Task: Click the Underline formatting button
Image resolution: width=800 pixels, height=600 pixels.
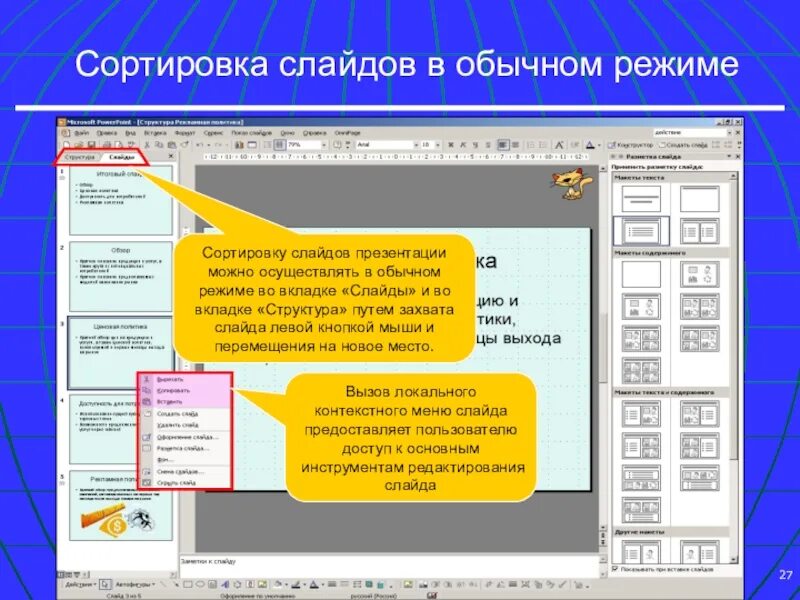Action: (475, 145)
